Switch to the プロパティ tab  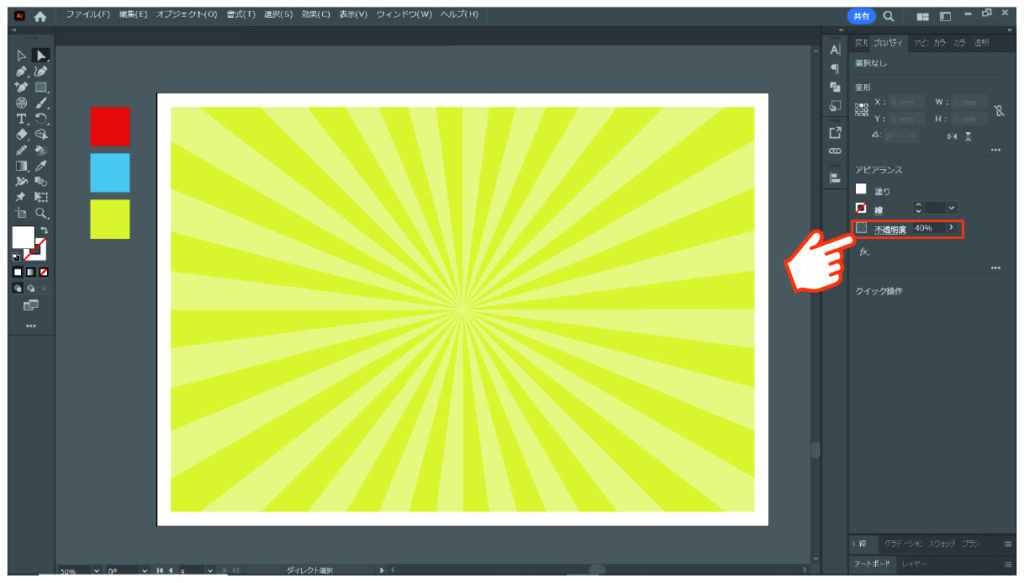tap(888, 43)
